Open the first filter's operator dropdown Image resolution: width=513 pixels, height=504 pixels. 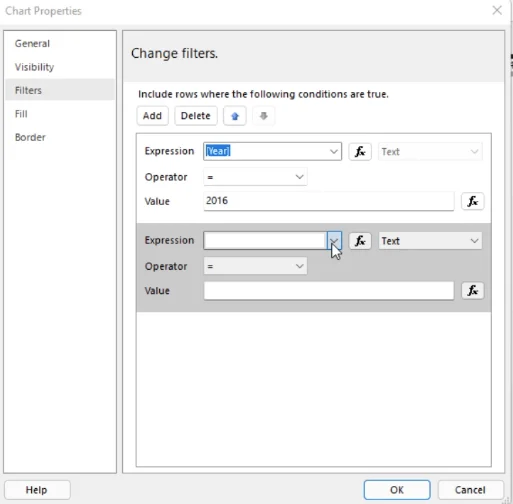[255, 177]
